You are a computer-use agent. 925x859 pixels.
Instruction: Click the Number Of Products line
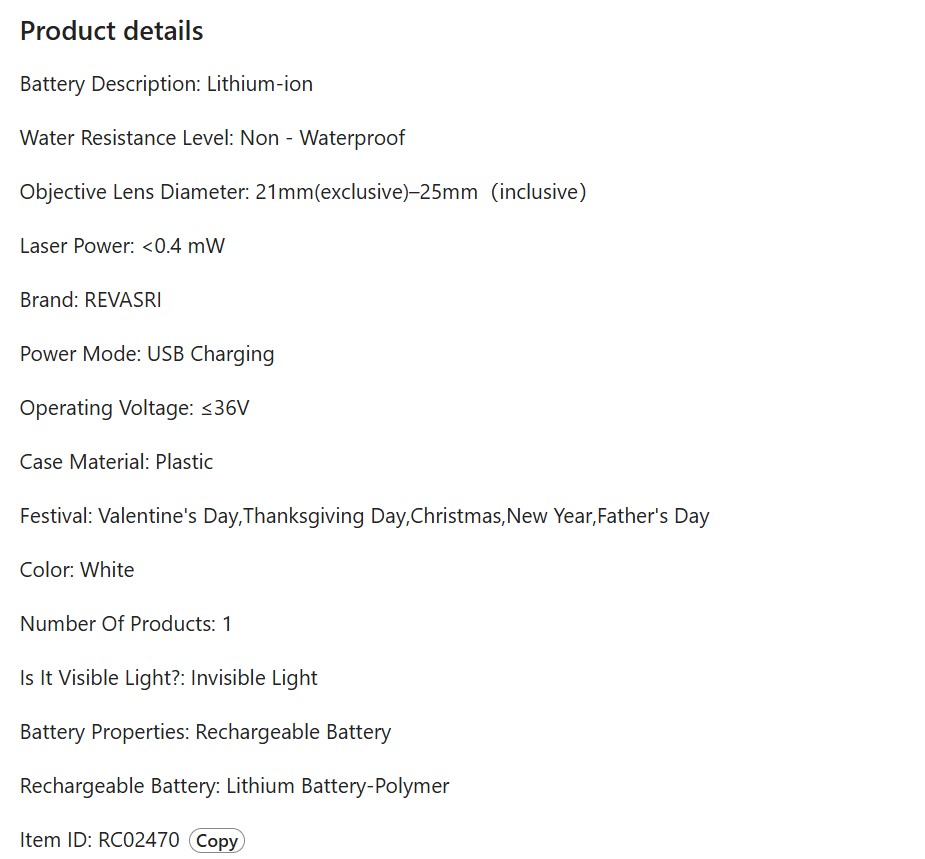[x=126, y=624]
